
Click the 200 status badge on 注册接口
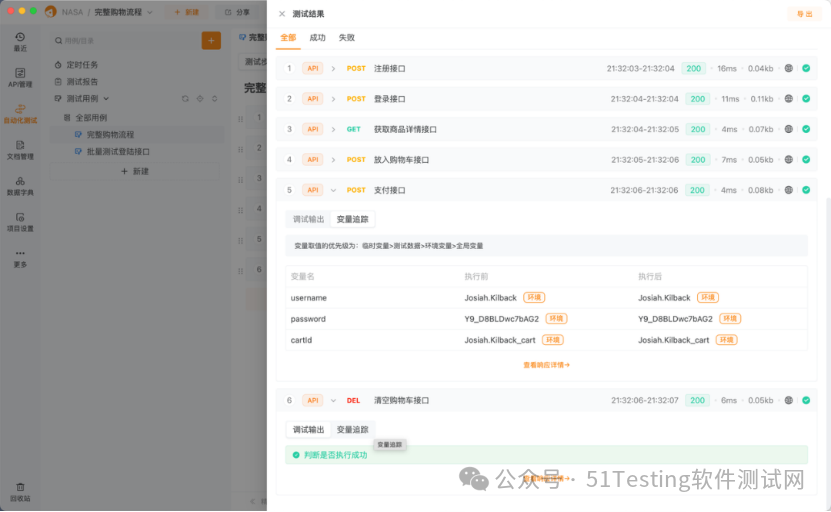(693, 68)
